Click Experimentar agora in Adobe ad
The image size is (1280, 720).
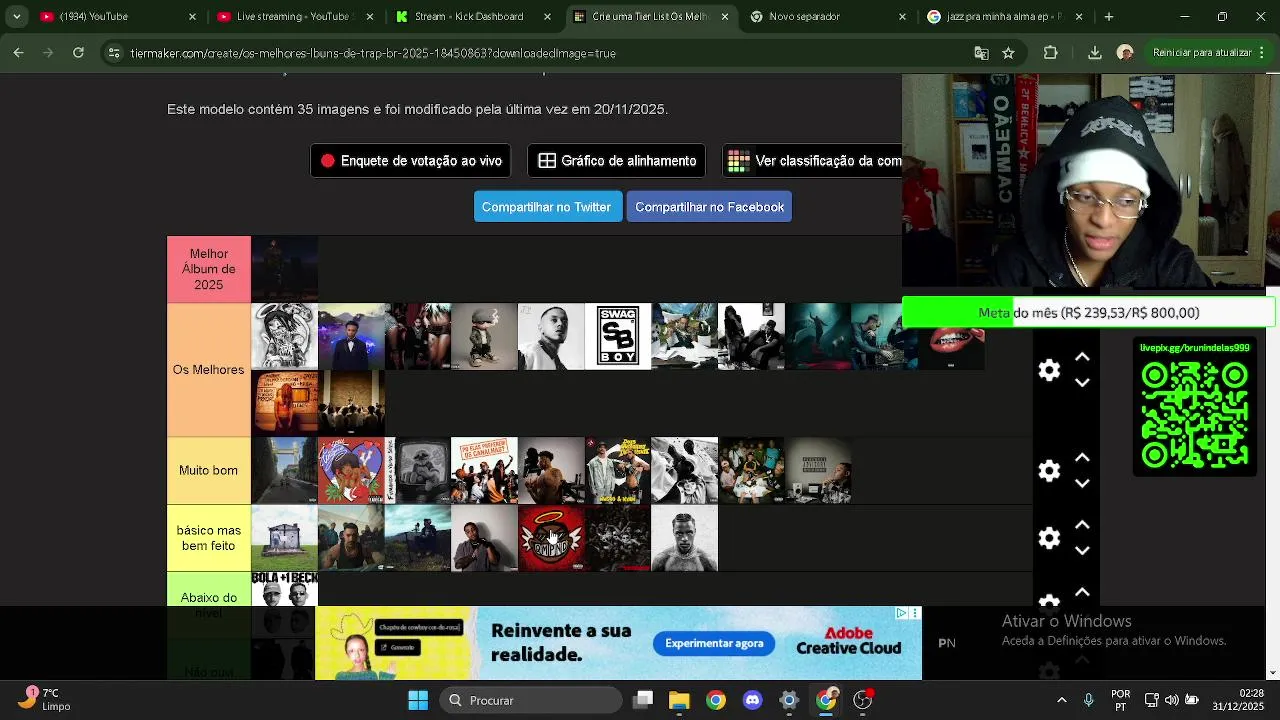point(714,643)
